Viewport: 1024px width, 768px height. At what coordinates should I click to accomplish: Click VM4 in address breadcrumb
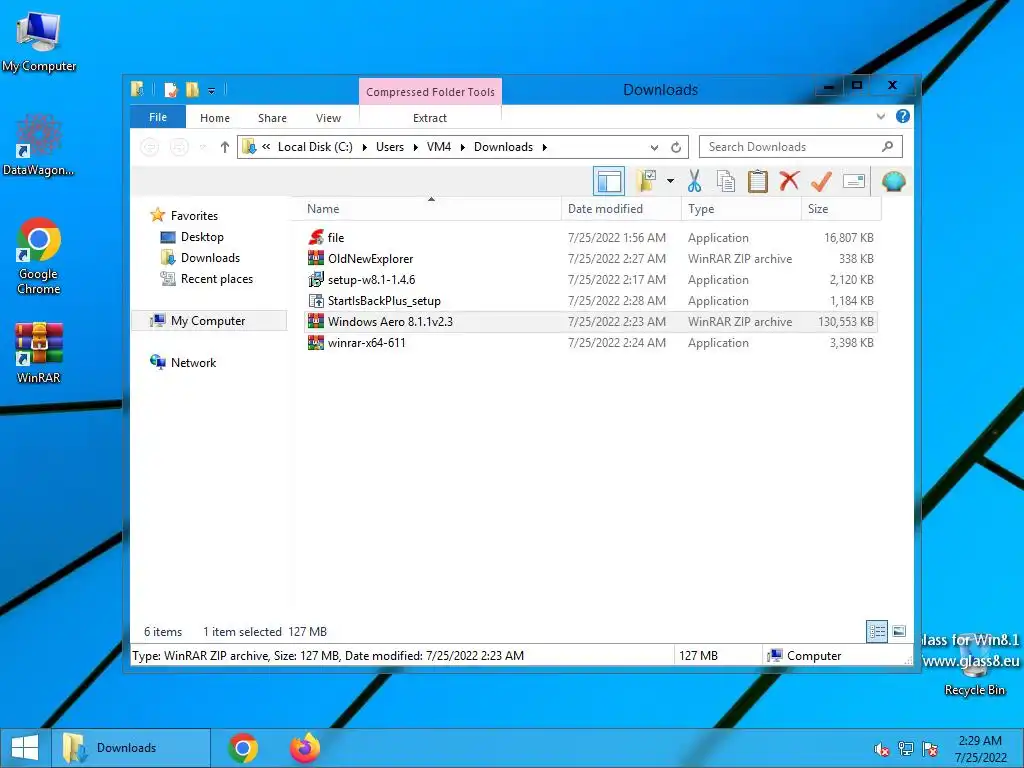[x=439, y=147]
